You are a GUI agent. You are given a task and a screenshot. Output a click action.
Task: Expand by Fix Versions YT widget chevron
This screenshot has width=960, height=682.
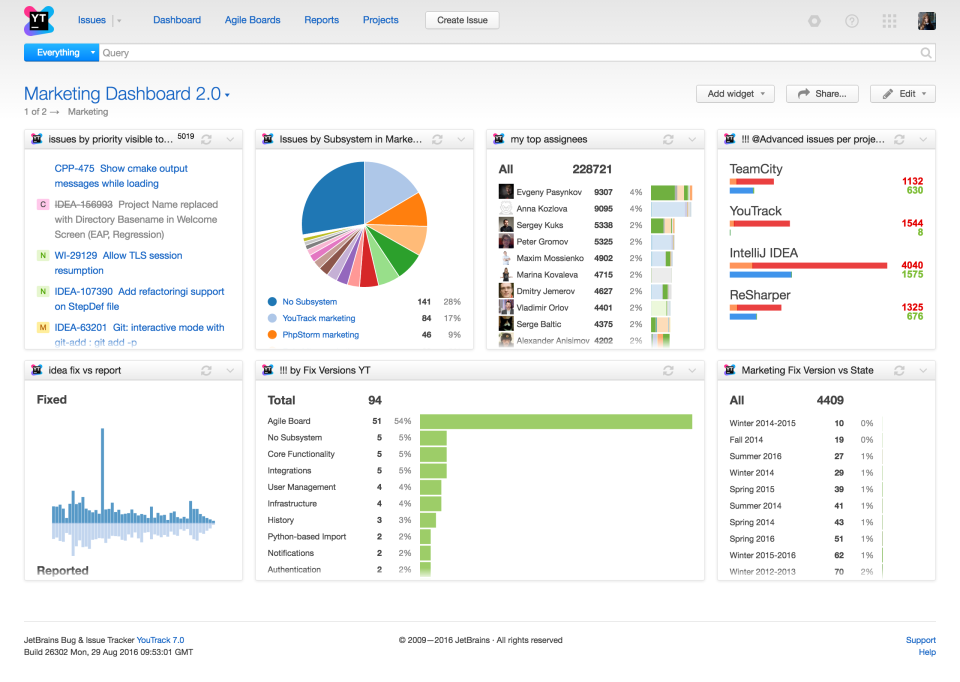(692, 370)
